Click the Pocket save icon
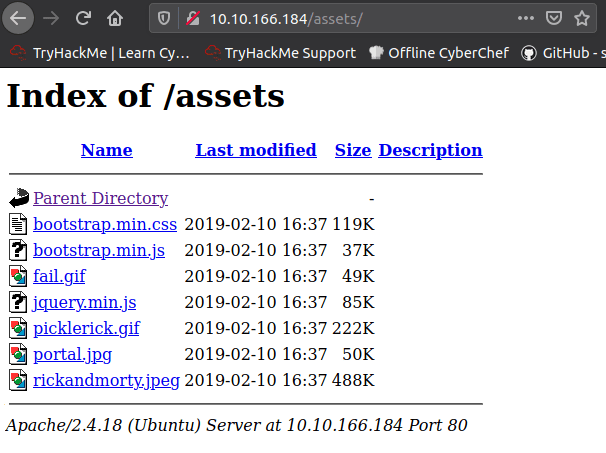 [x=554, y=18]
